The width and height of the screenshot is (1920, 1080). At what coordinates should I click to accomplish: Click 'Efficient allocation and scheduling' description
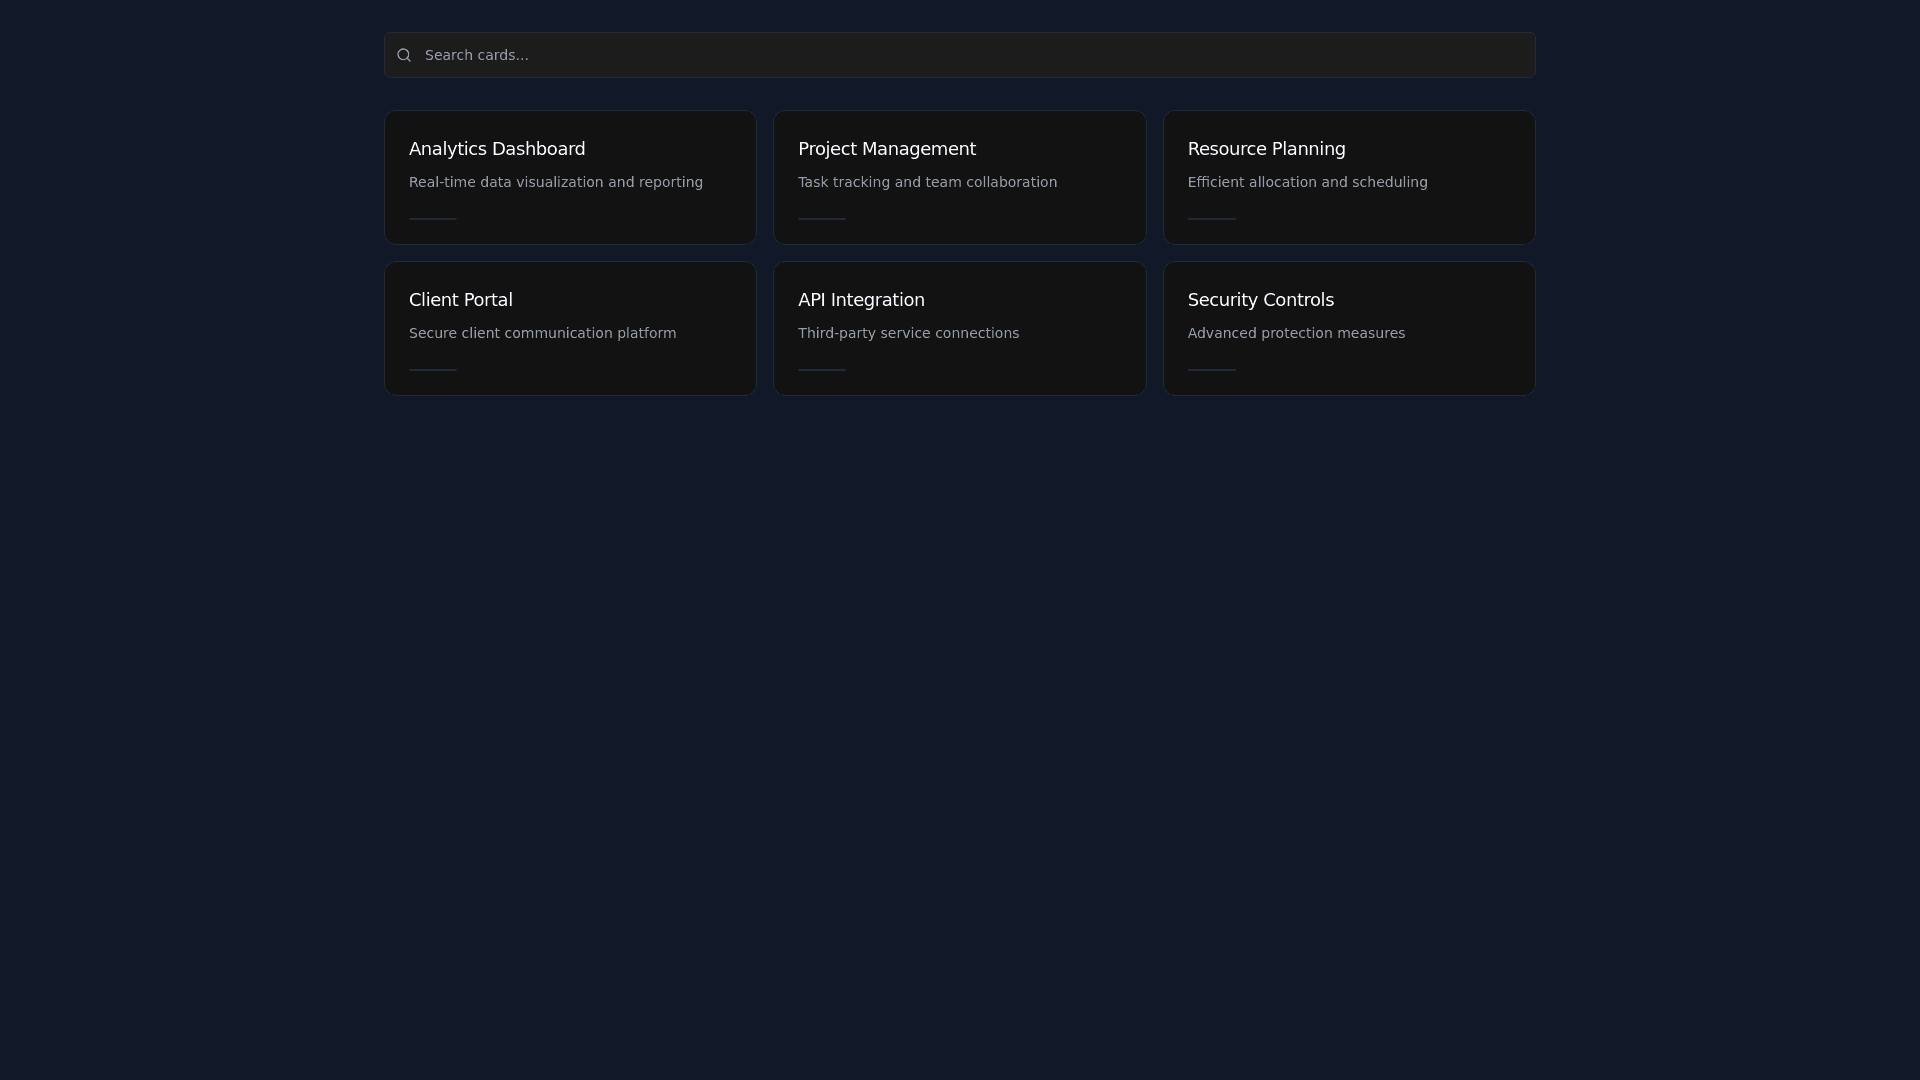[x=1307, y=182]
